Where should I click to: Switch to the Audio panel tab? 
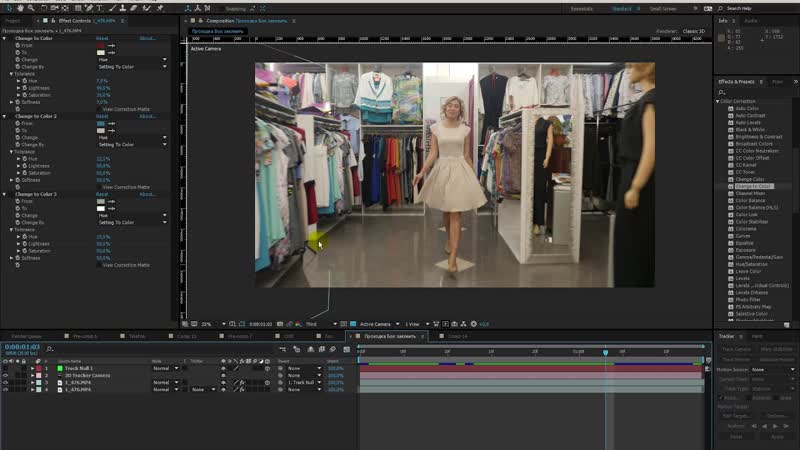[x=751, y=21]
